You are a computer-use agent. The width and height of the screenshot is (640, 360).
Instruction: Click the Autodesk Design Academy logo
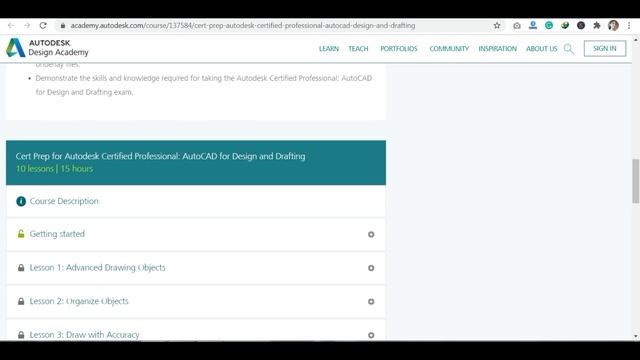coord(47,48)
